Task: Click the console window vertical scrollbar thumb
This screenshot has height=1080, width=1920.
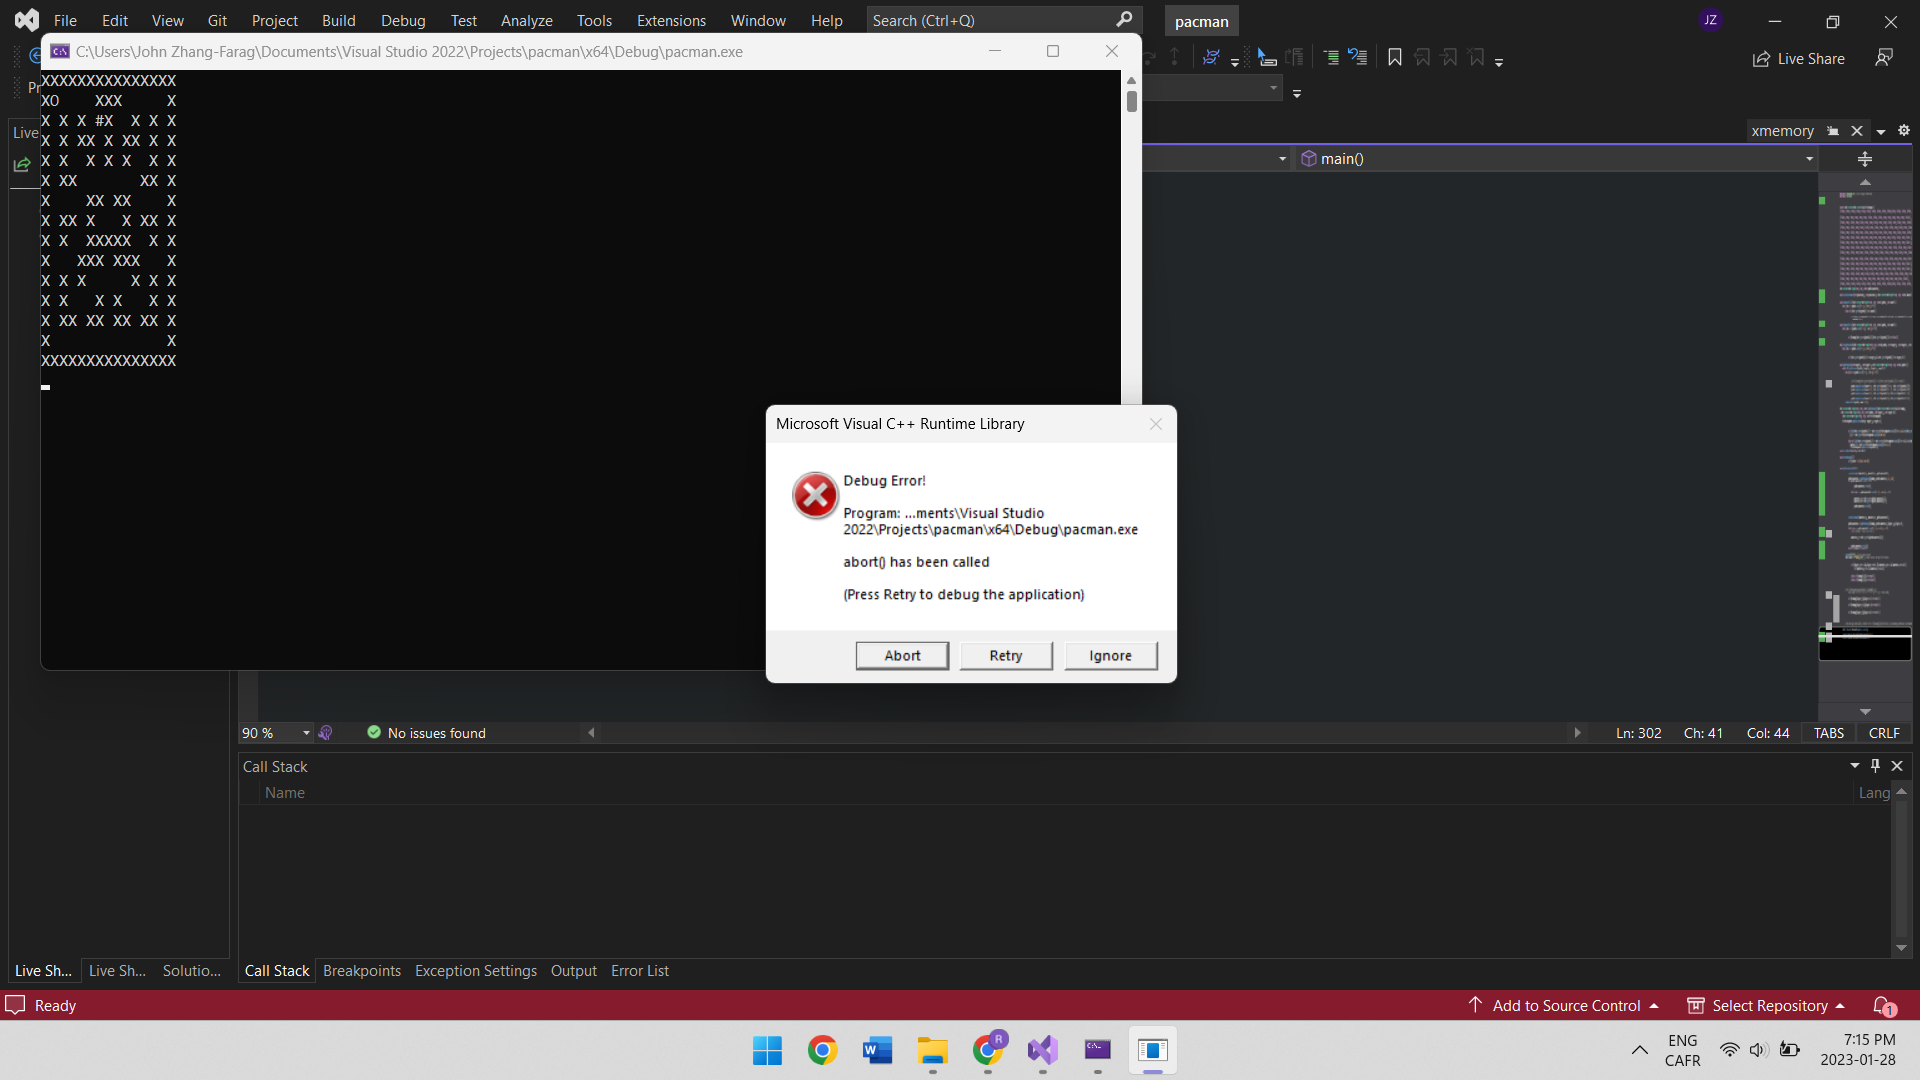Action: 1132,101
